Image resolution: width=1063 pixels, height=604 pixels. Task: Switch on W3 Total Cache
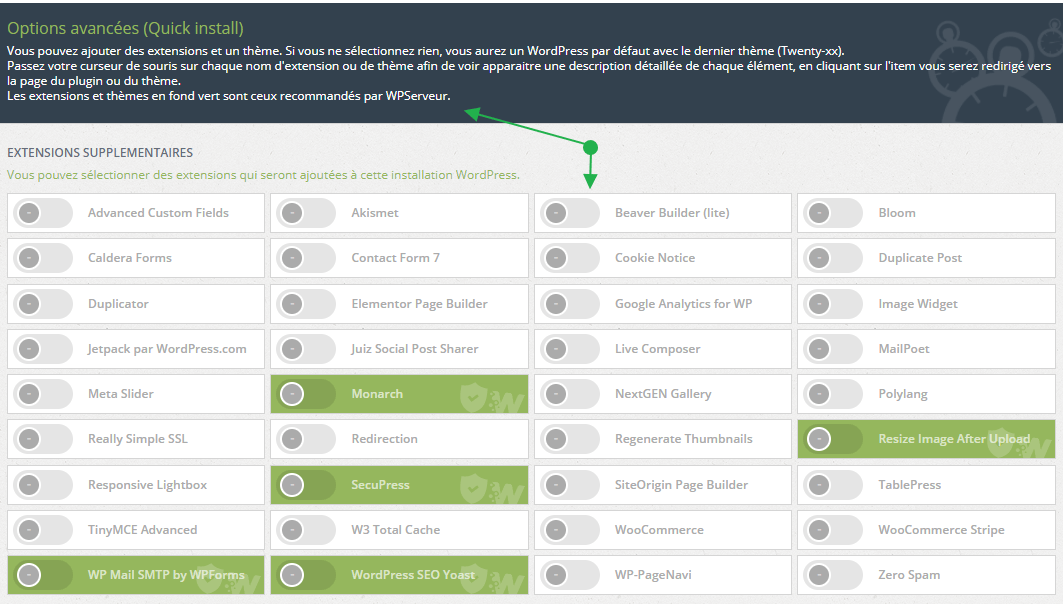(x=306, y=529)
